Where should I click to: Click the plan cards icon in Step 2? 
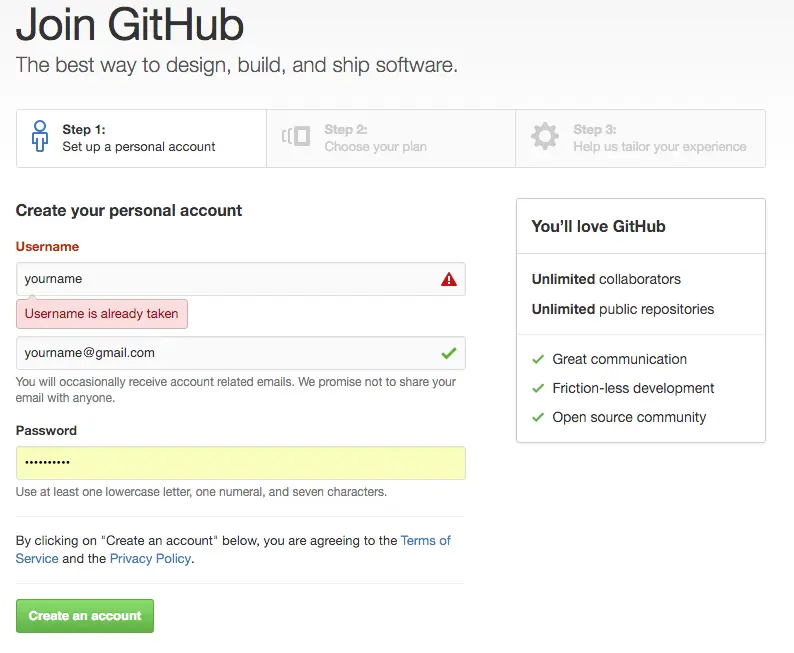click(296, 136)
